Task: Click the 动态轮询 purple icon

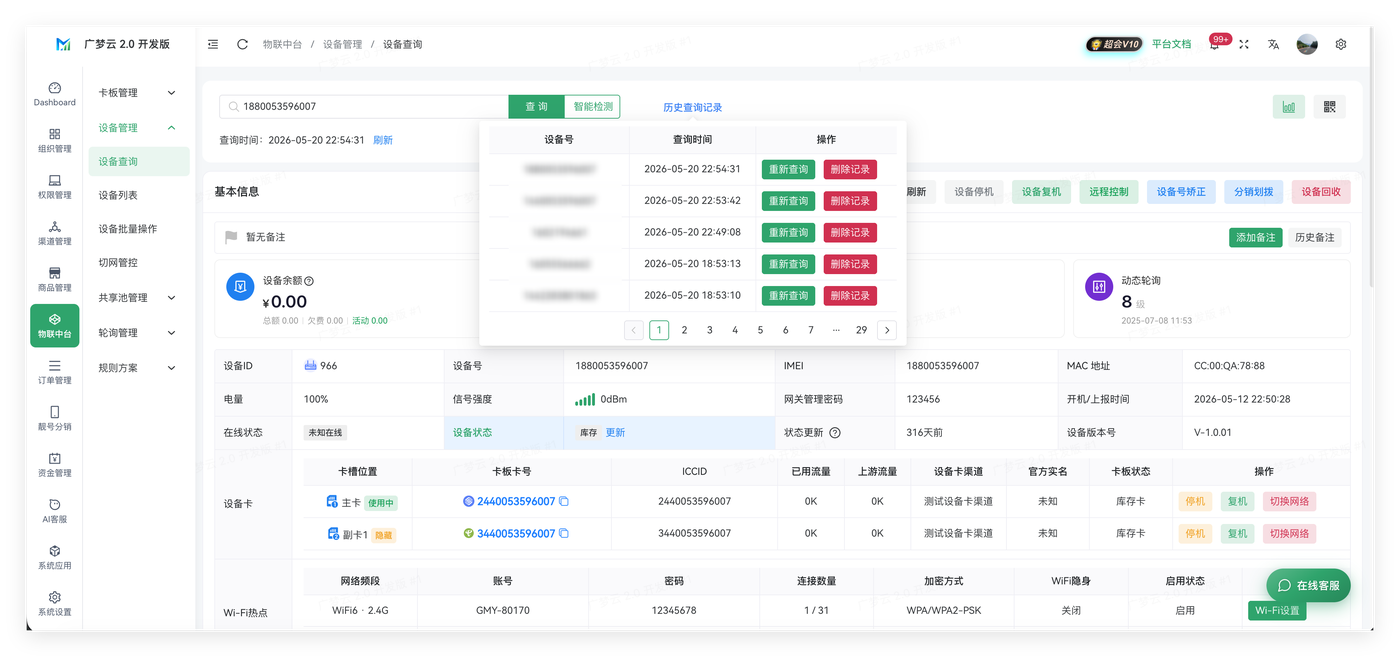Action: [x=1099, y=286]
